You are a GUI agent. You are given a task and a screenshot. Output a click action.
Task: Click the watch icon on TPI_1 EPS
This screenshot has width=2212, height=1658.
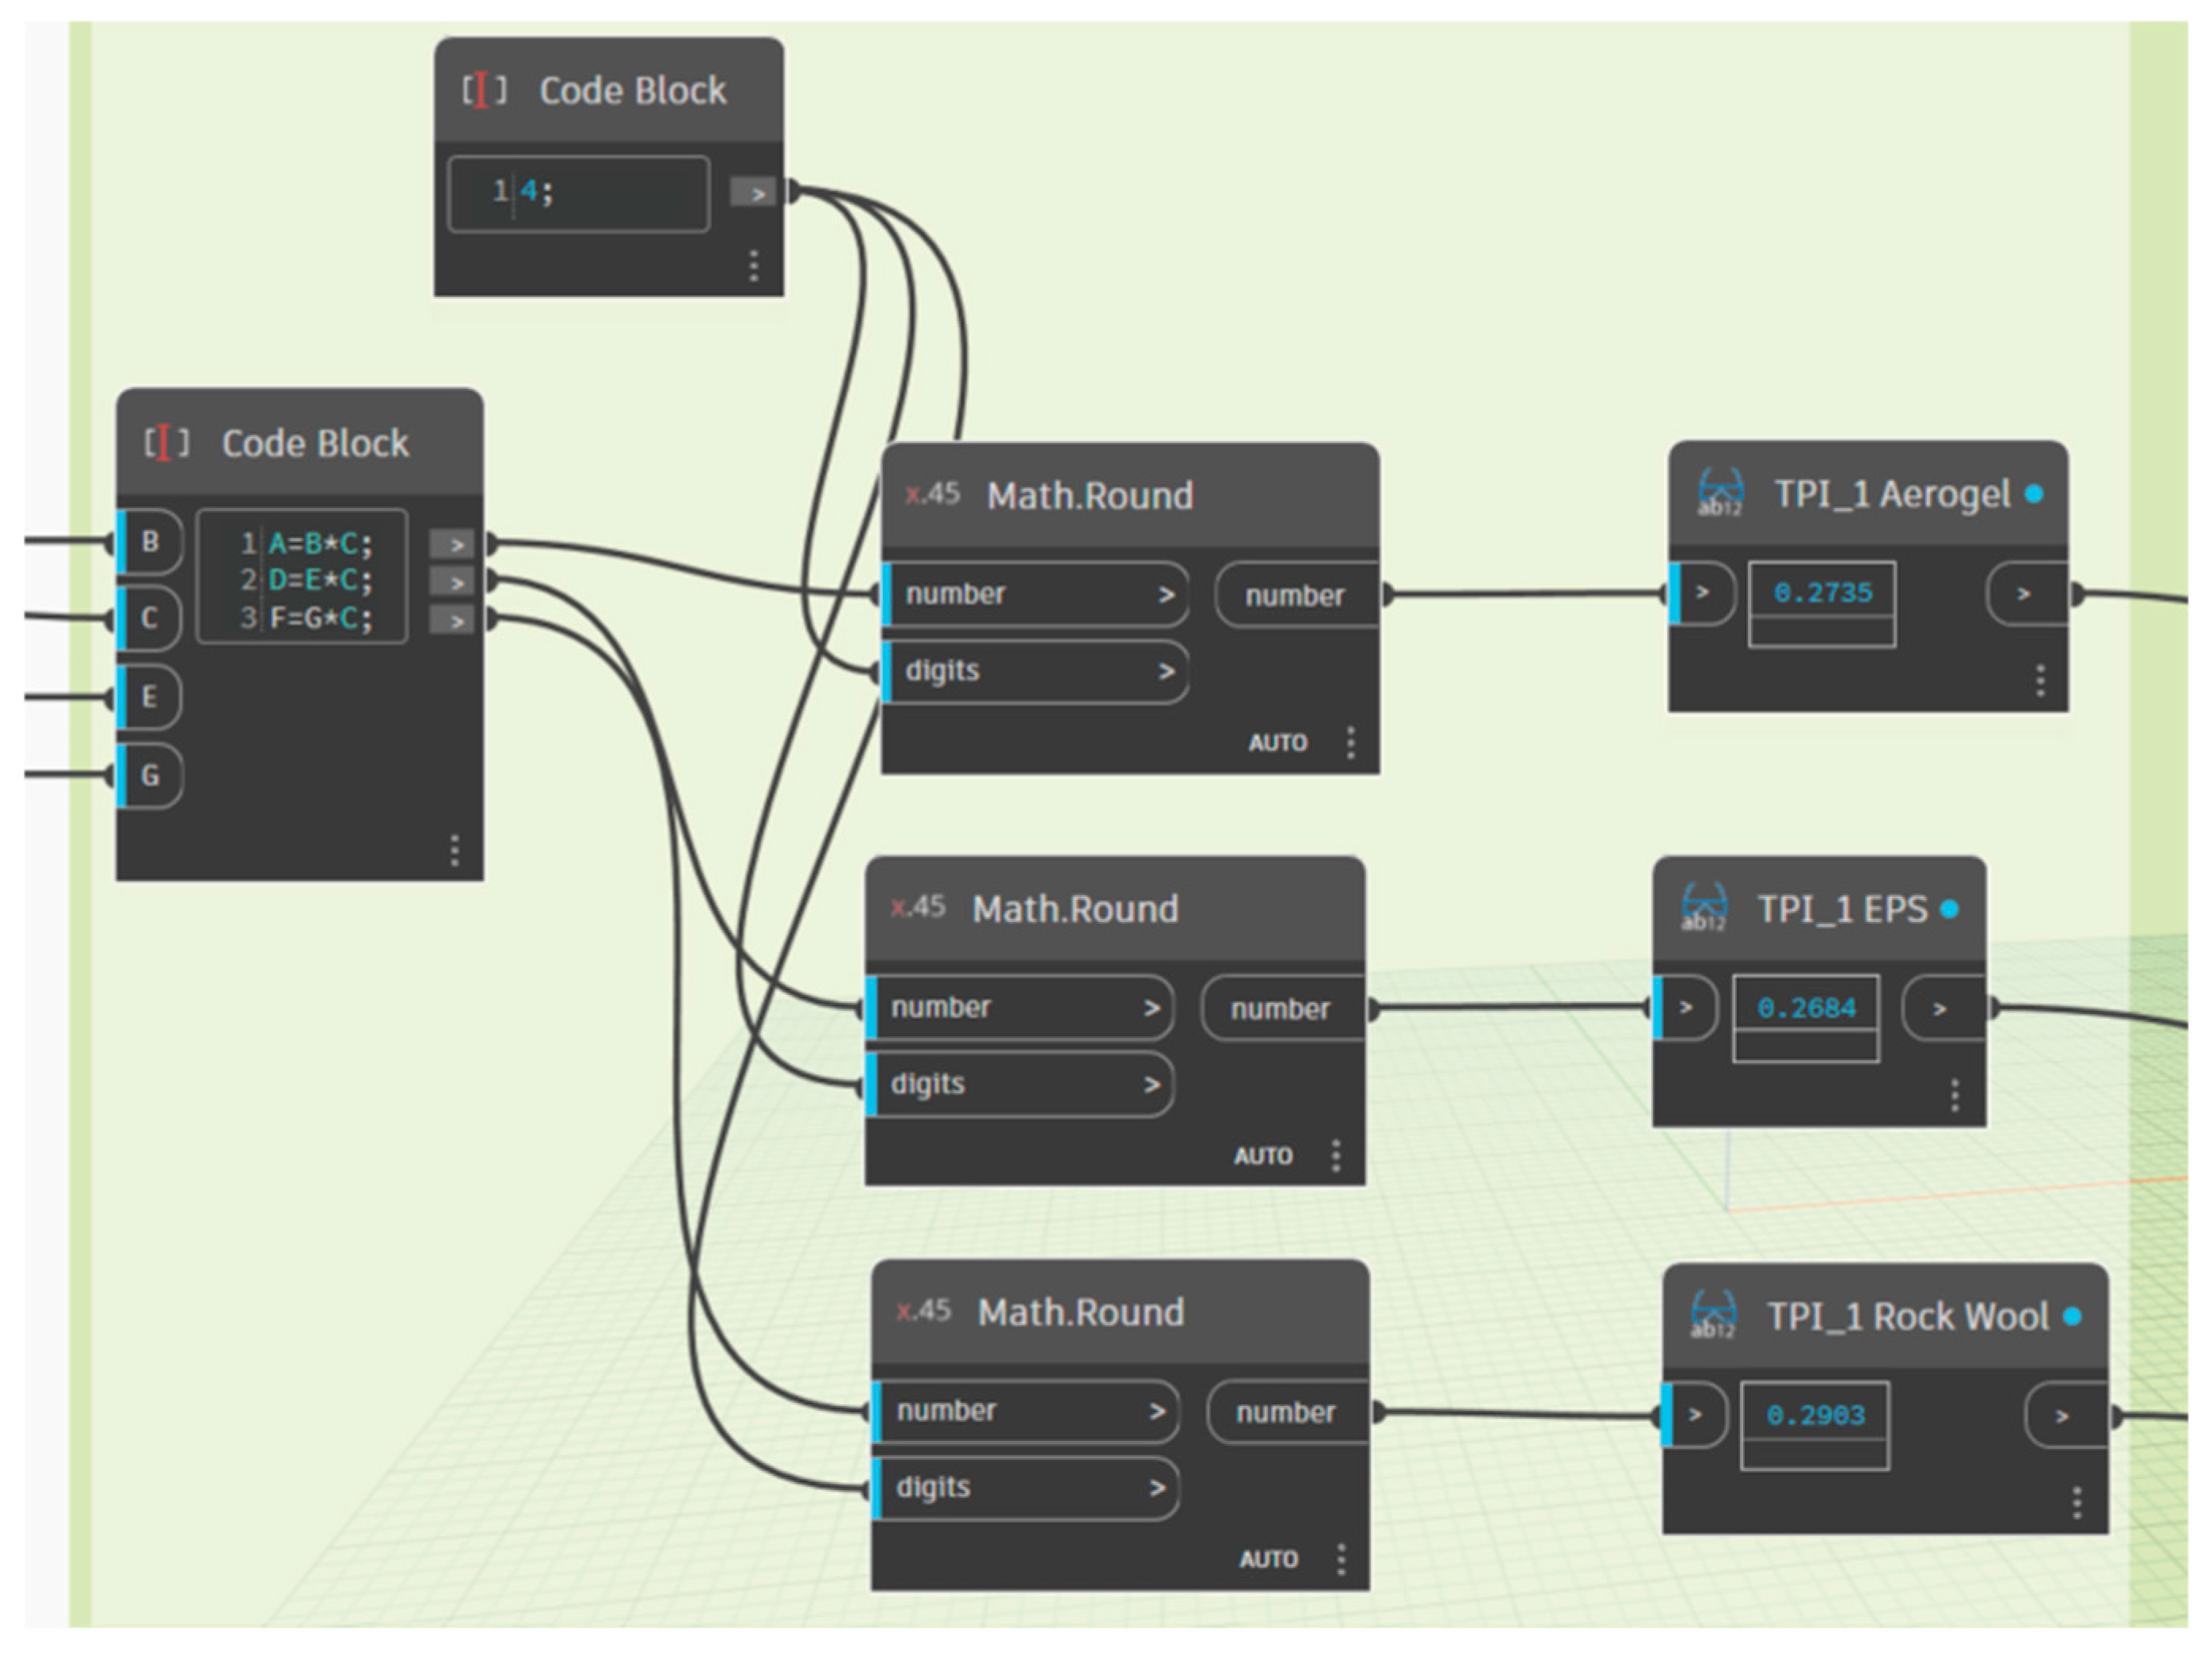[1704, 907]
